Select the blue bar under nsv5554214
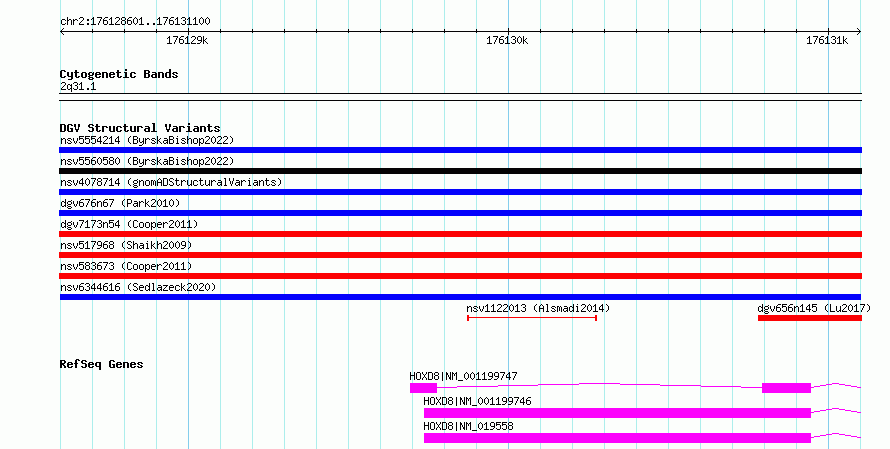890x449 pixels. (x=460, y=150)
